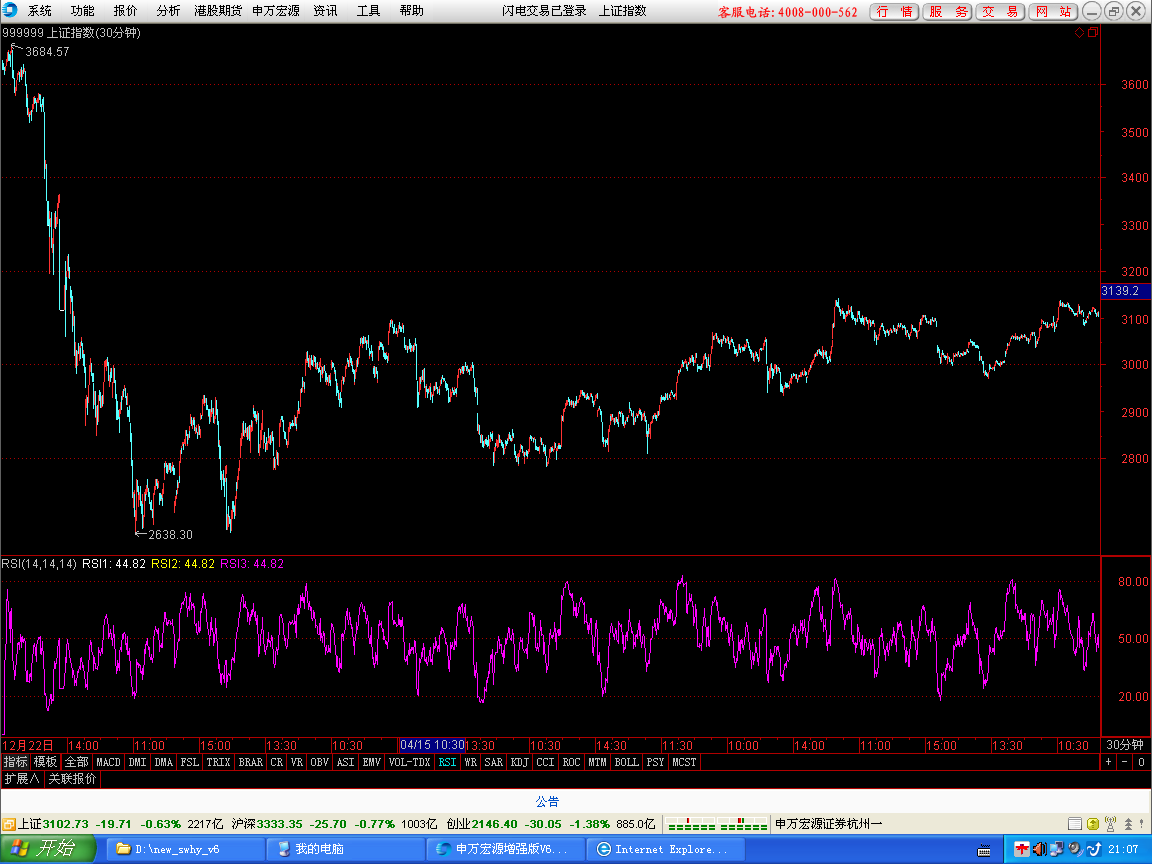Viewport: 1152px width, 864px height.
Task: Open the 港股期货 menu
Action: [x=217, y=11]
